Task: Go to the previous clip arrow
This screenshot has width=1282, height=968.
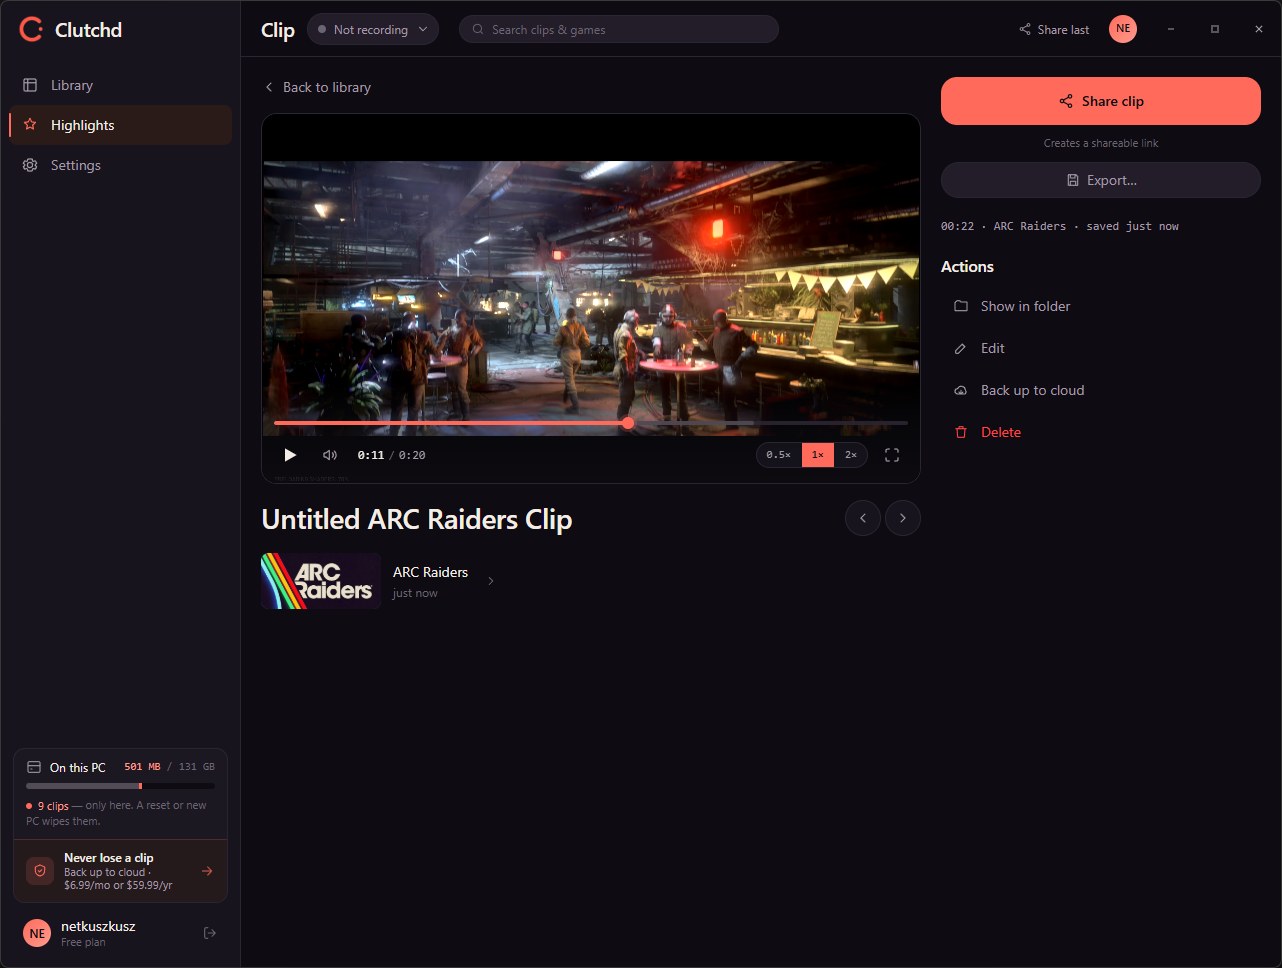Action: pyautogui.click(x=863, y=518)
